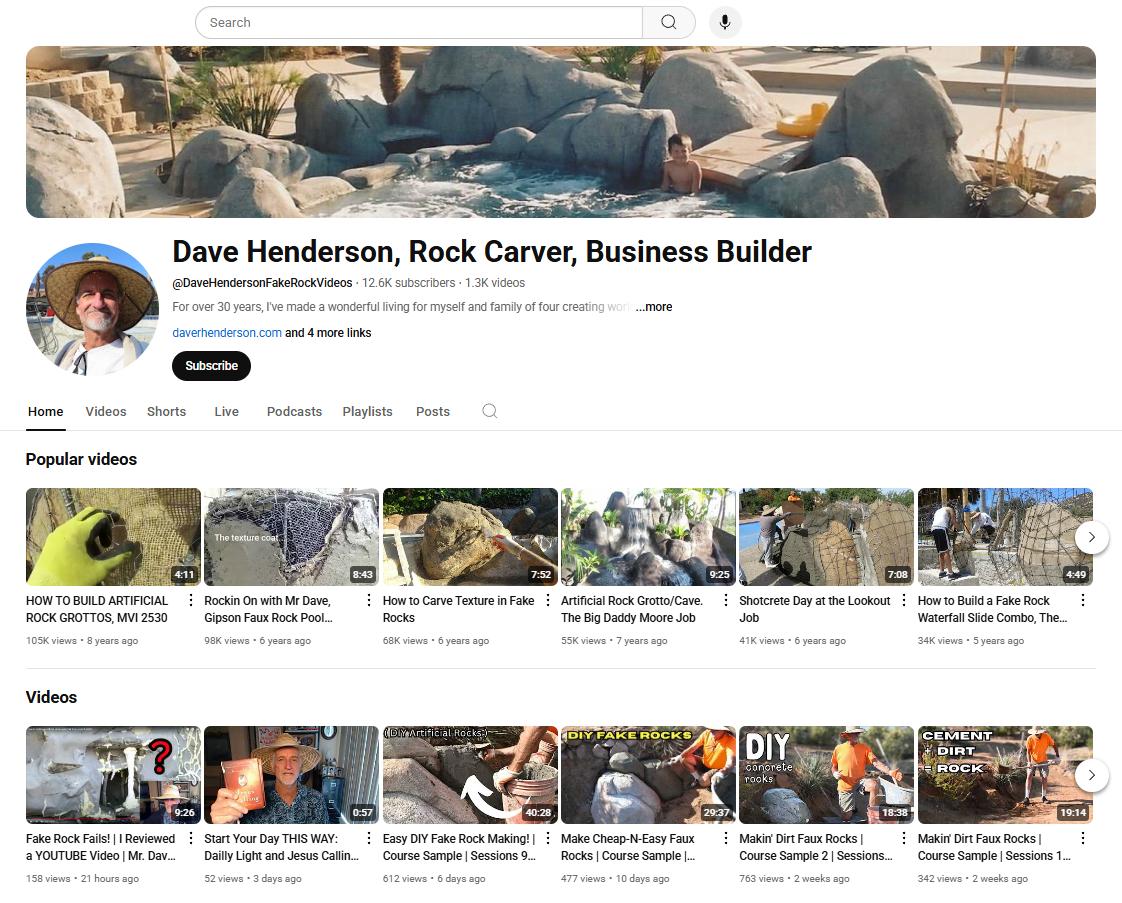Open options menu for Shotcrete Day video
This screenshot has width=1122, height=903.
[x=904, y=600]
